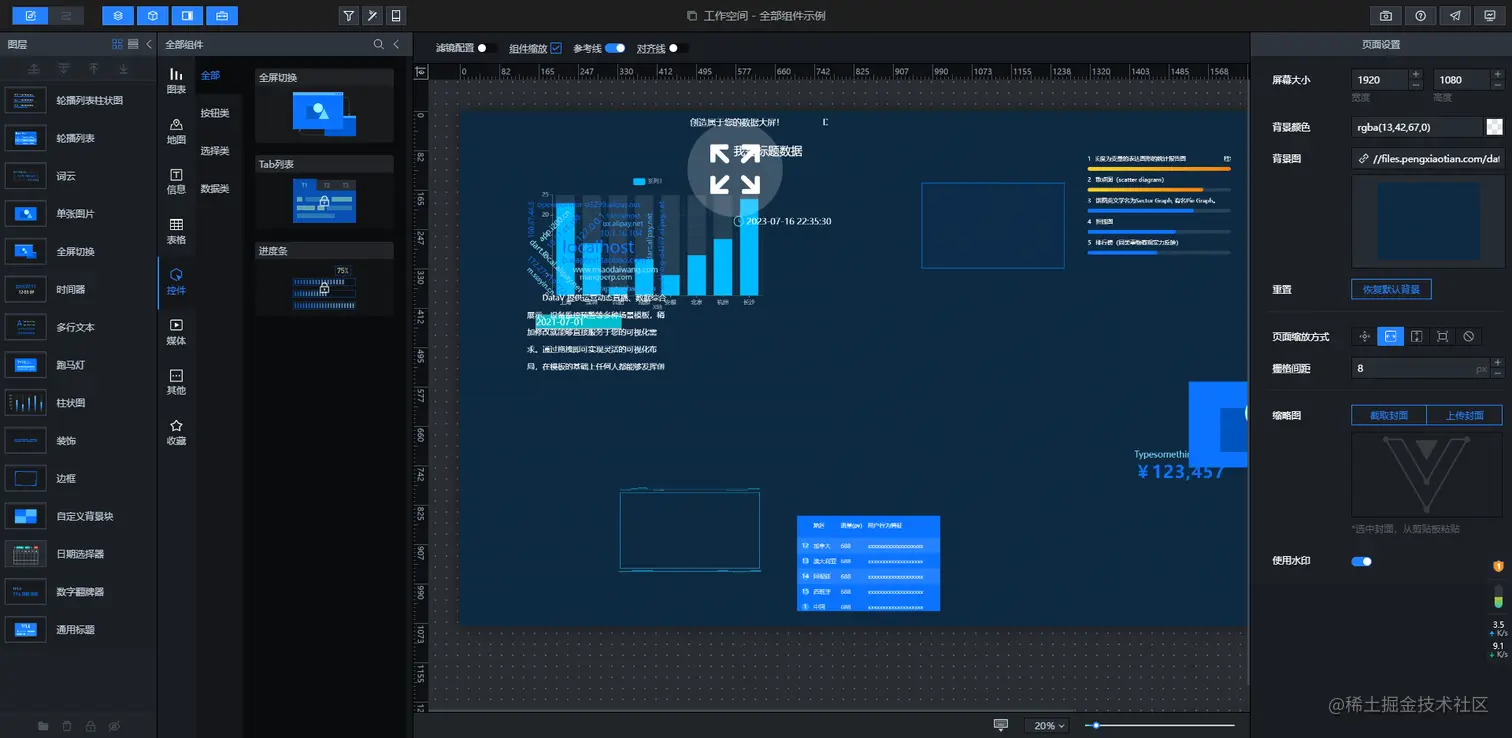Switch layers panel to thumbnail grid view
This screenshot has width=1512, height=738.
(118, 44)
